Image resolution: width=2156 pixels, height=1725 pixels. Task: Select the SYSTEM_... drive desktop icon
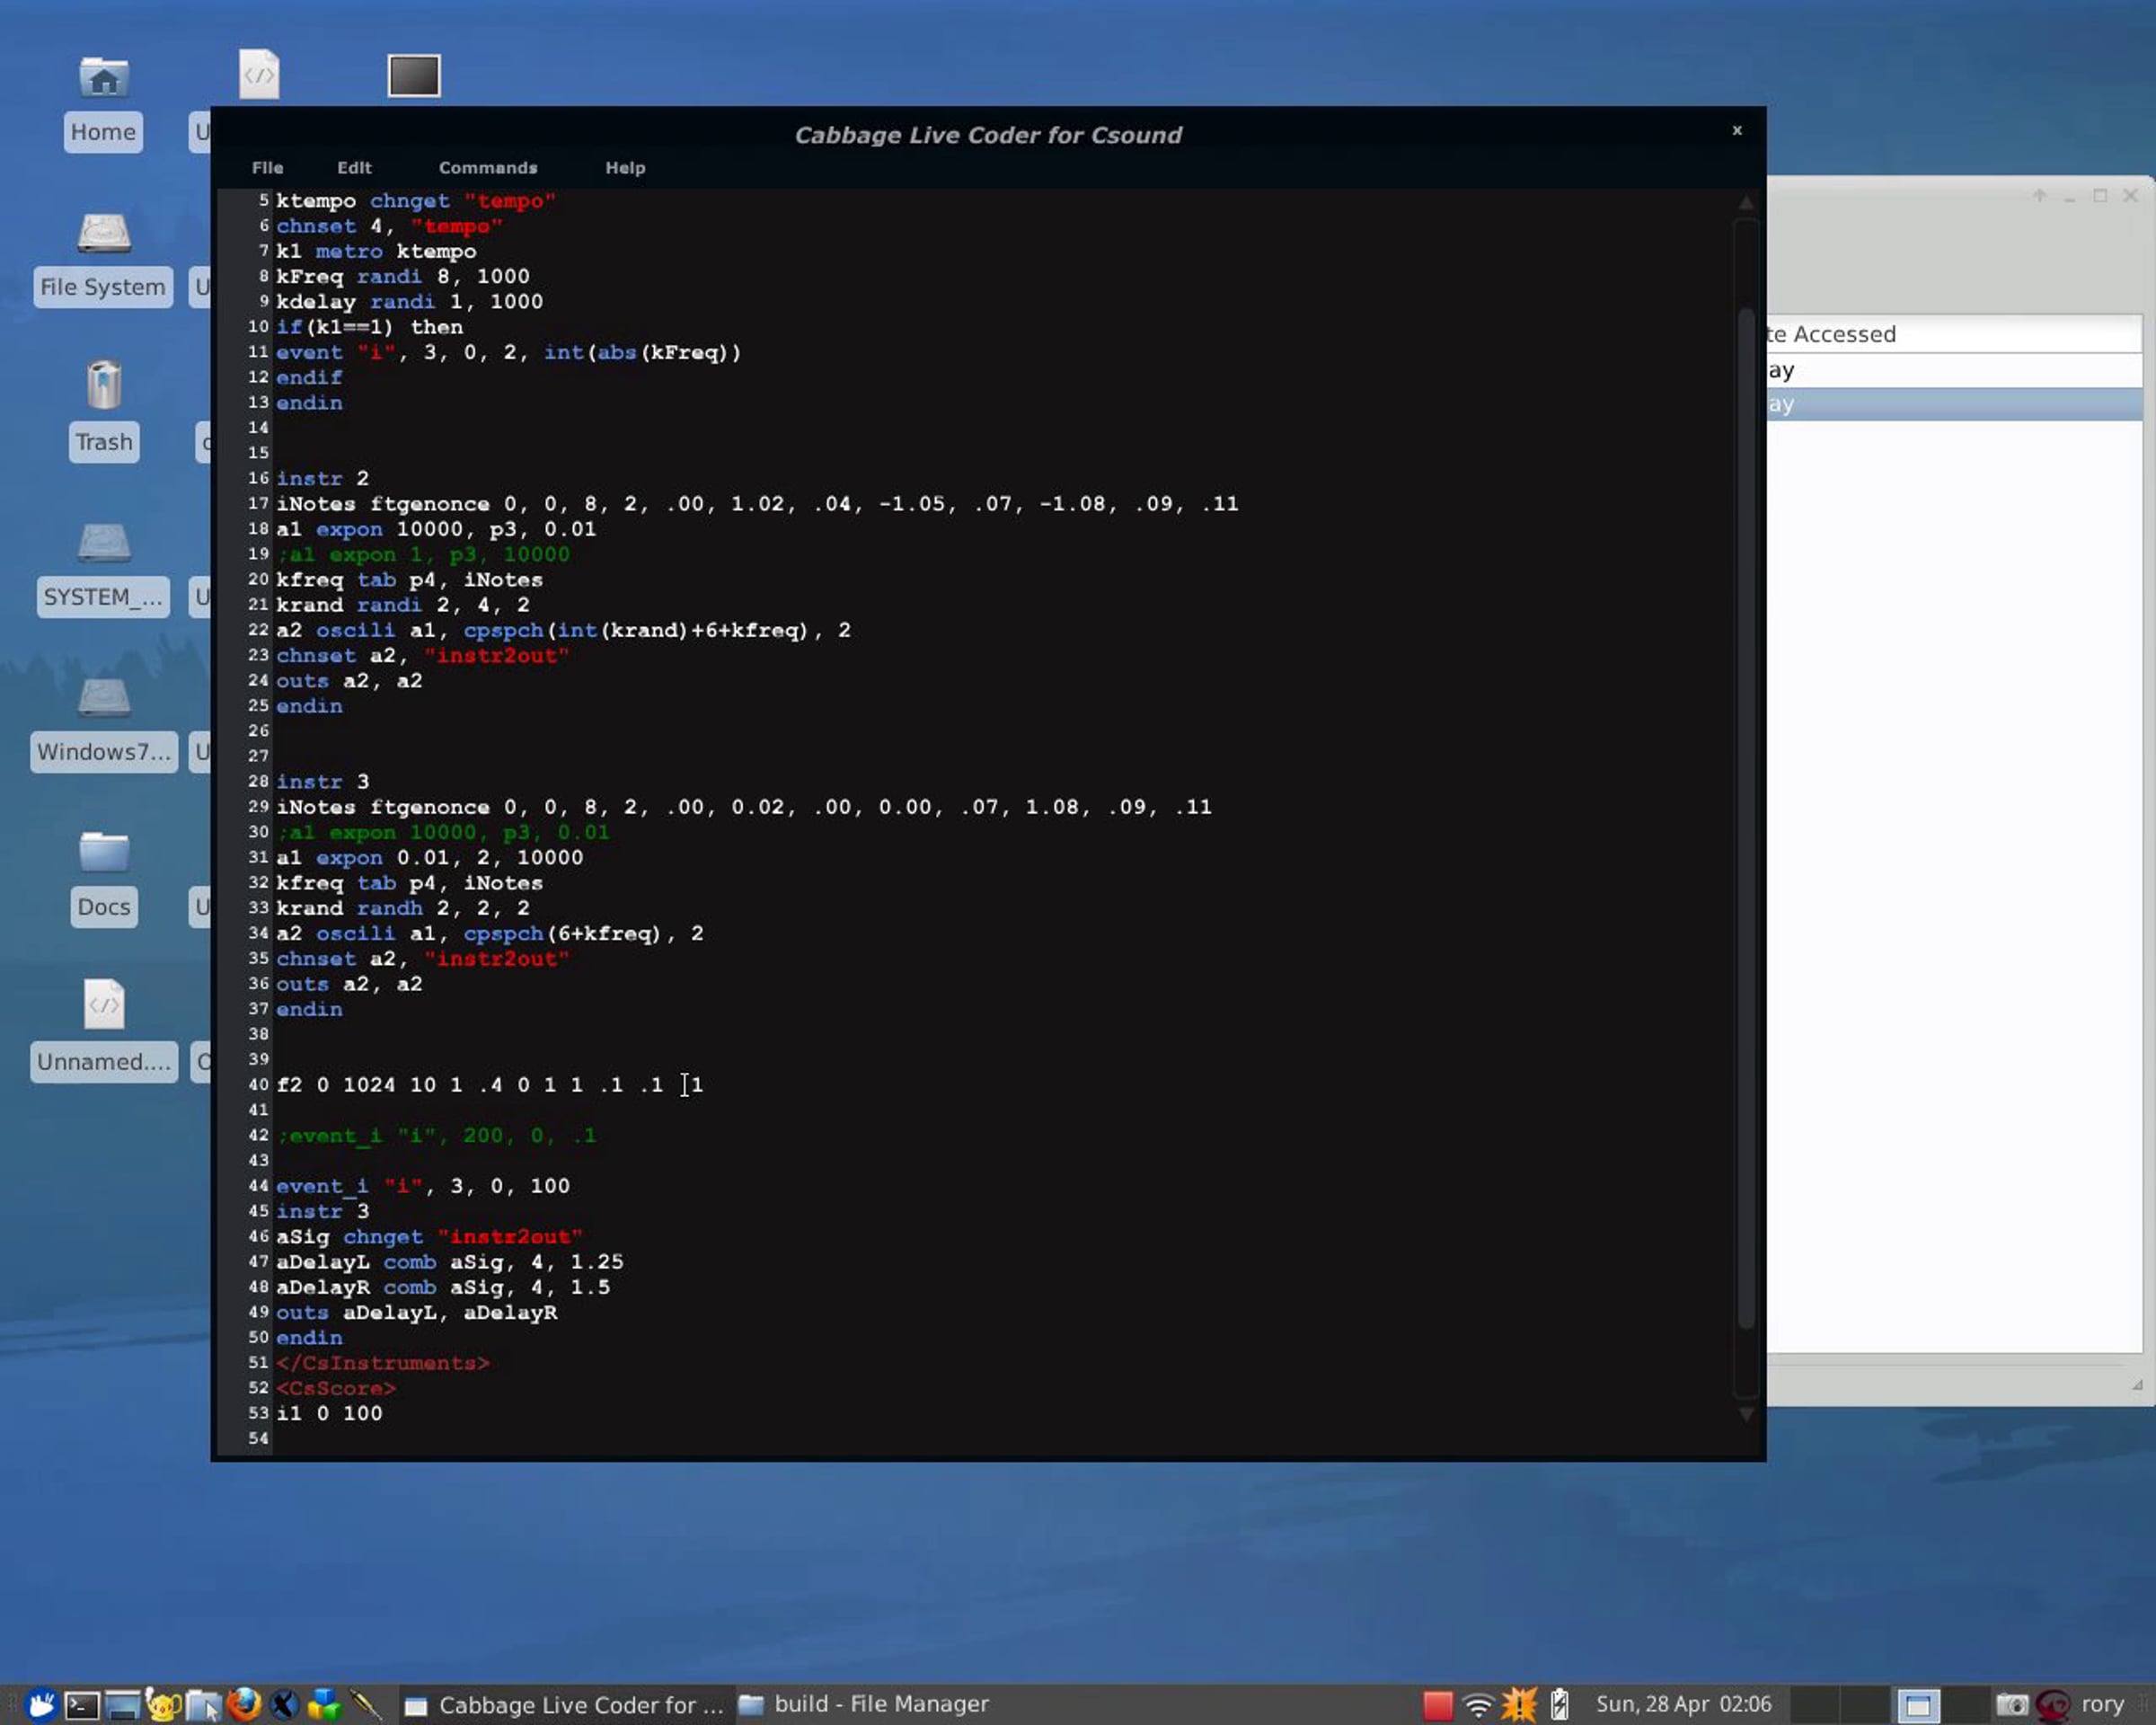click(x=103, y=567)
